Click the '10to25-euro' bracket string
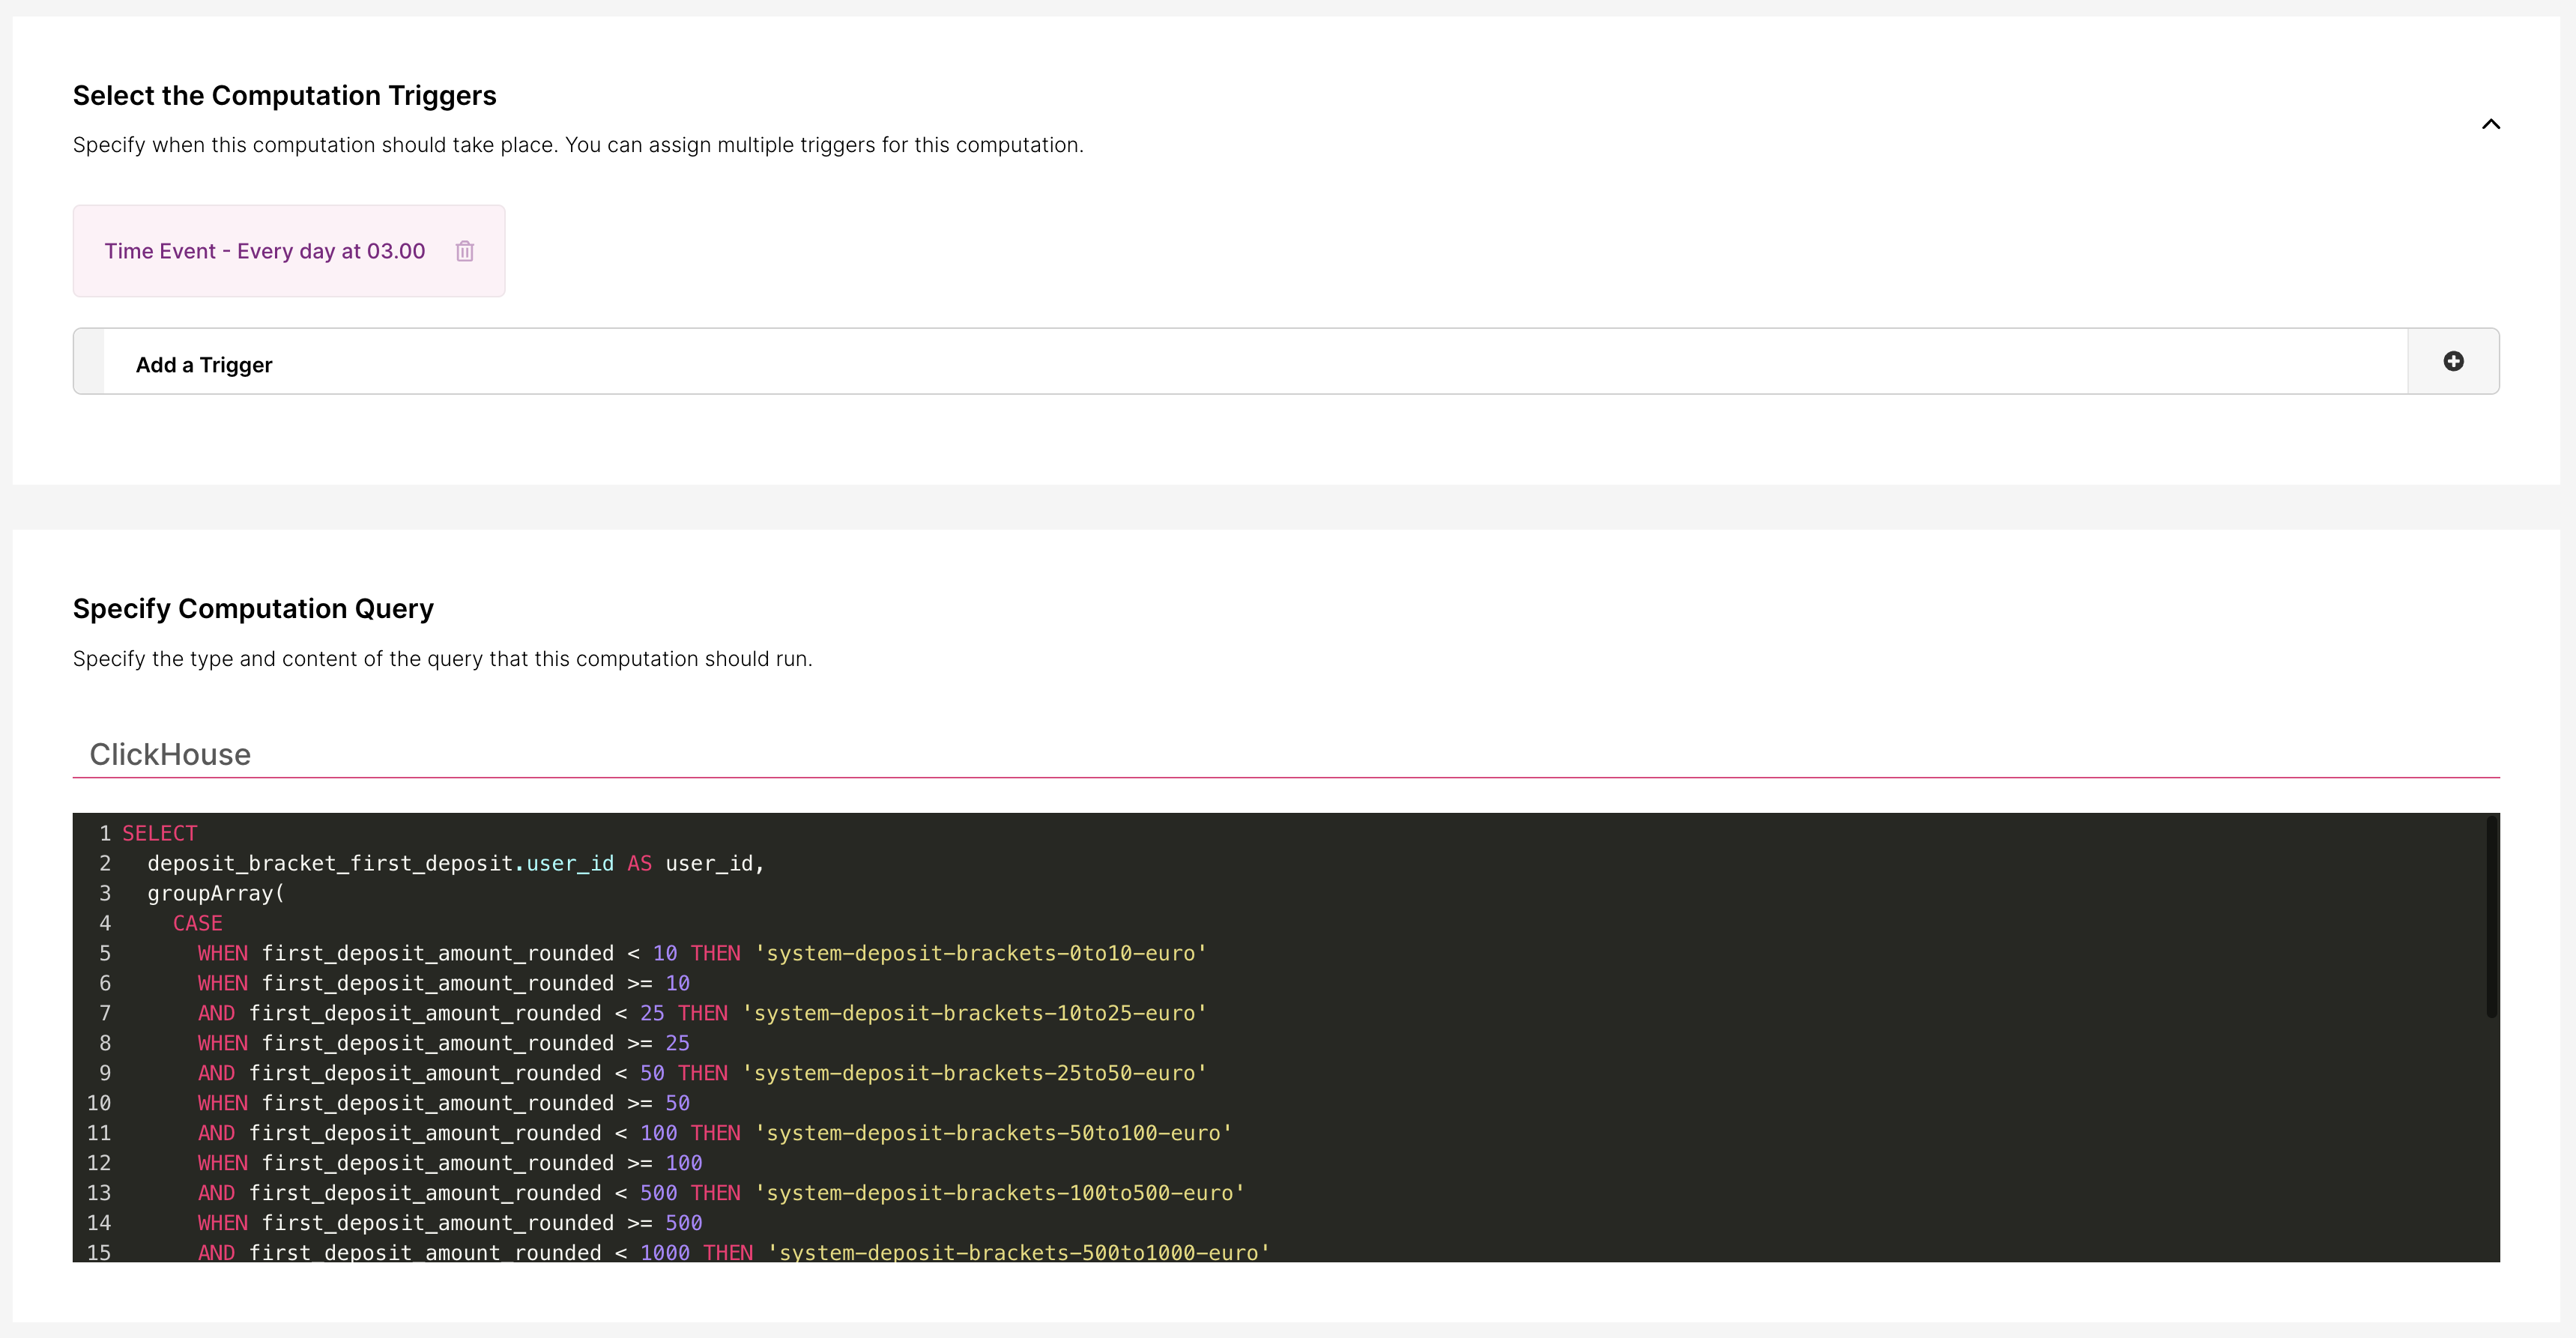The width and height of the screenshot is (2576, 1338). [974, 1013]
